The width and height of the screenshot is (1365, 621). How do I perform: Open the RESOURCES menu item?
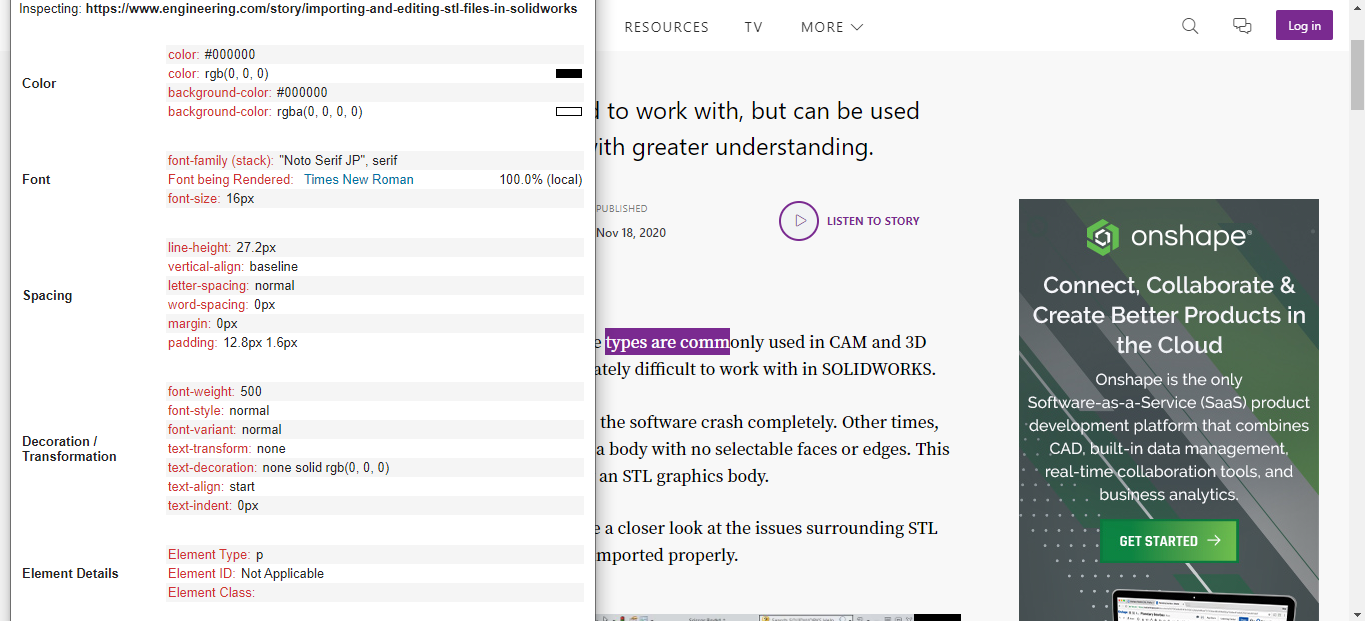click(666, 27)
